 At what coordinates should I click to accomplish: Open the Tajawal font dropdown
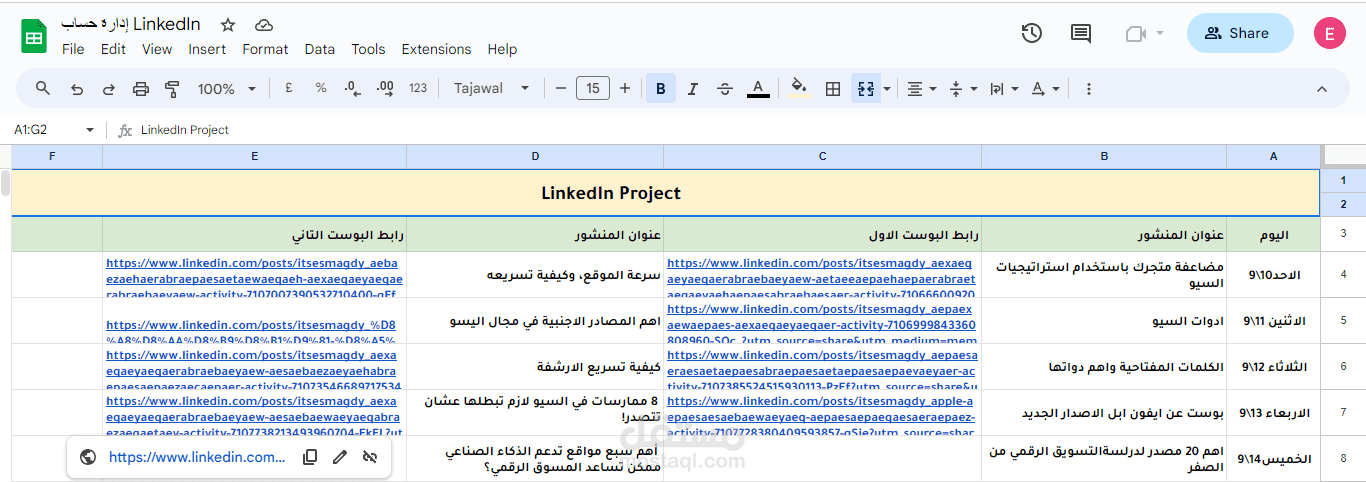[491, 89]
